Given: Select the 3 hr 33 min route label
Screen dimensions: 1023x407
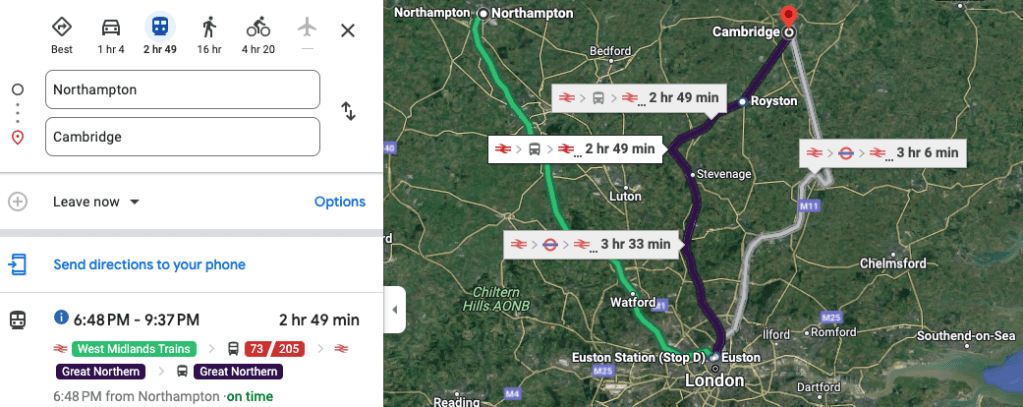Looking at the screenshot, I should [x=591, y=243].
